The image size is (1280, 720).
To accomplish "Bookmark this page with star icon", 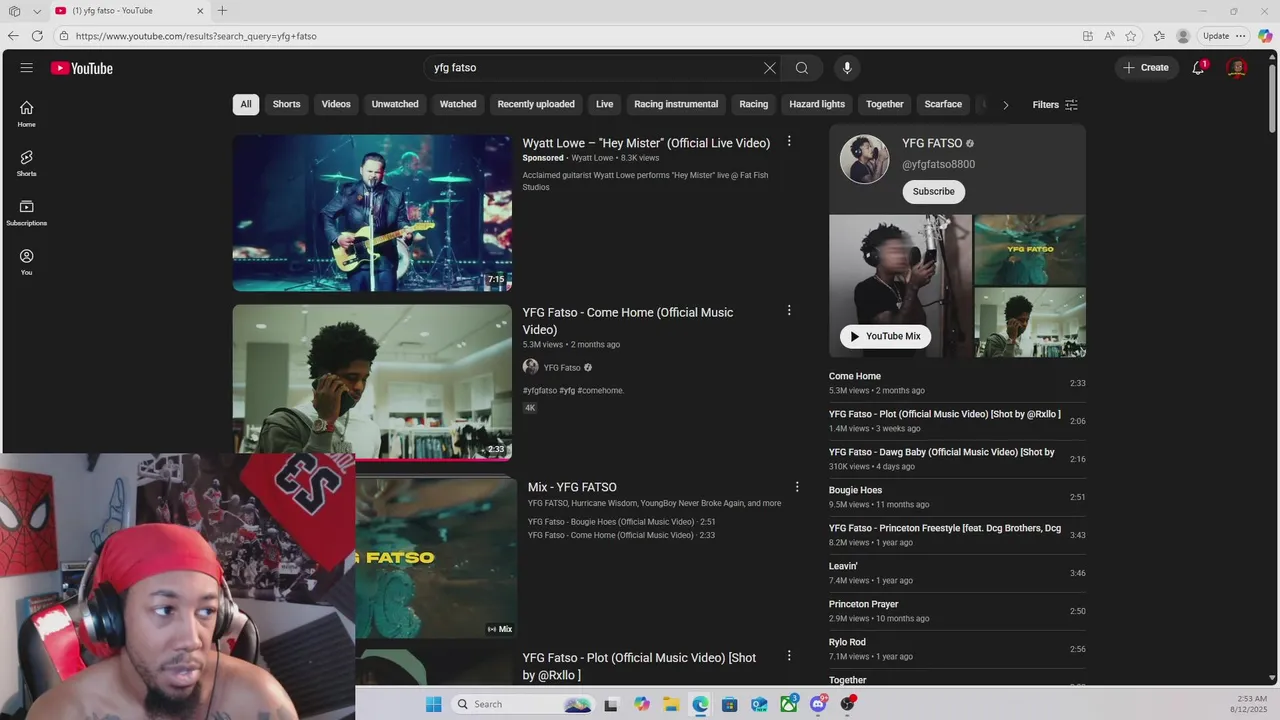I will [x=1131, y=36].
